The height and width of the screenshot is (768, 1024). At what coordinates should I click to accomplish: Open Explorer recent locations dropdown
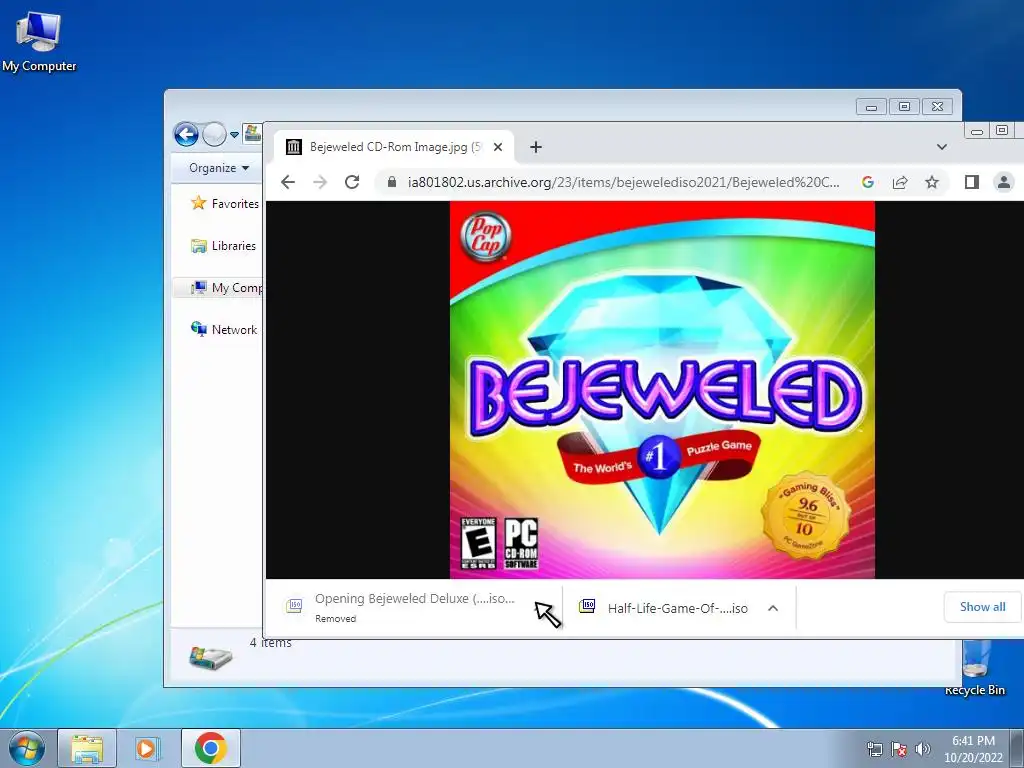(x=234, y=135)
